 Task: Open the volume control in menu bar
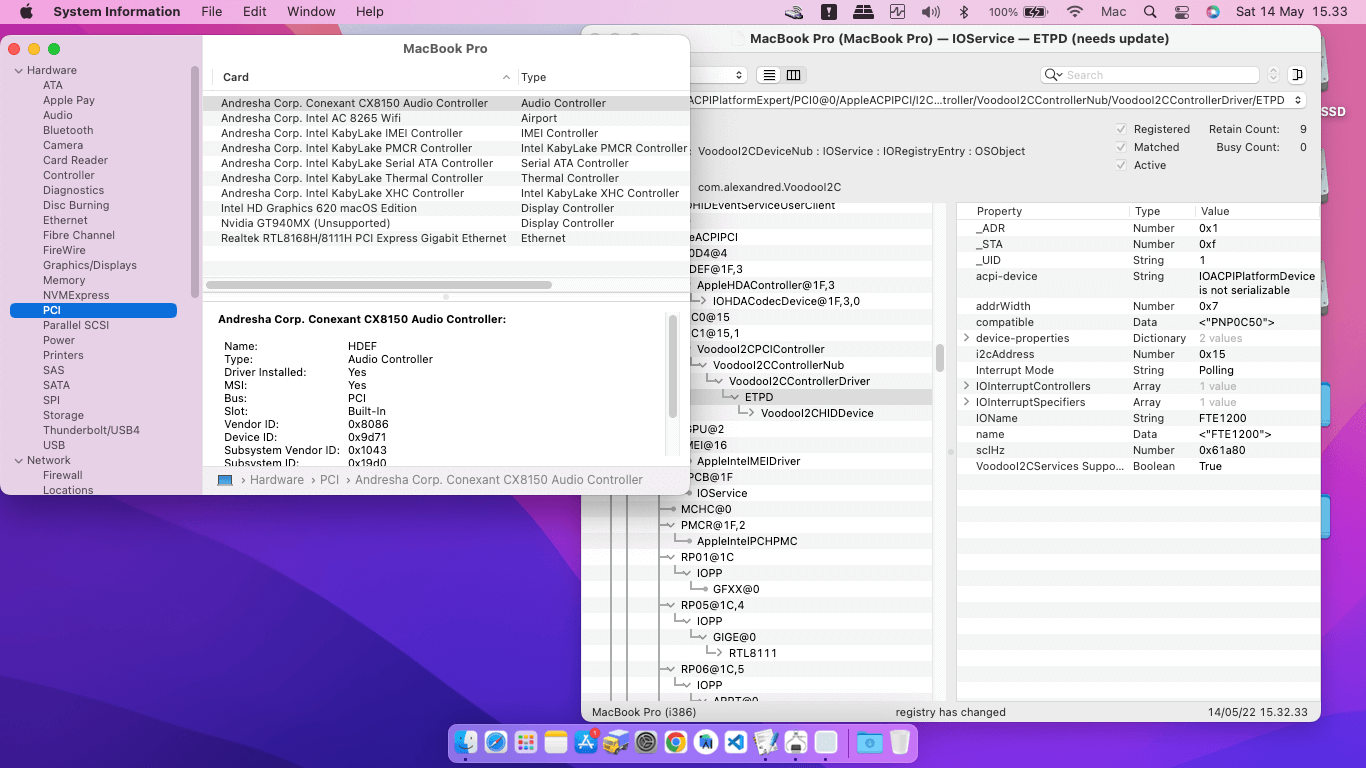click(x=931, y=12)
